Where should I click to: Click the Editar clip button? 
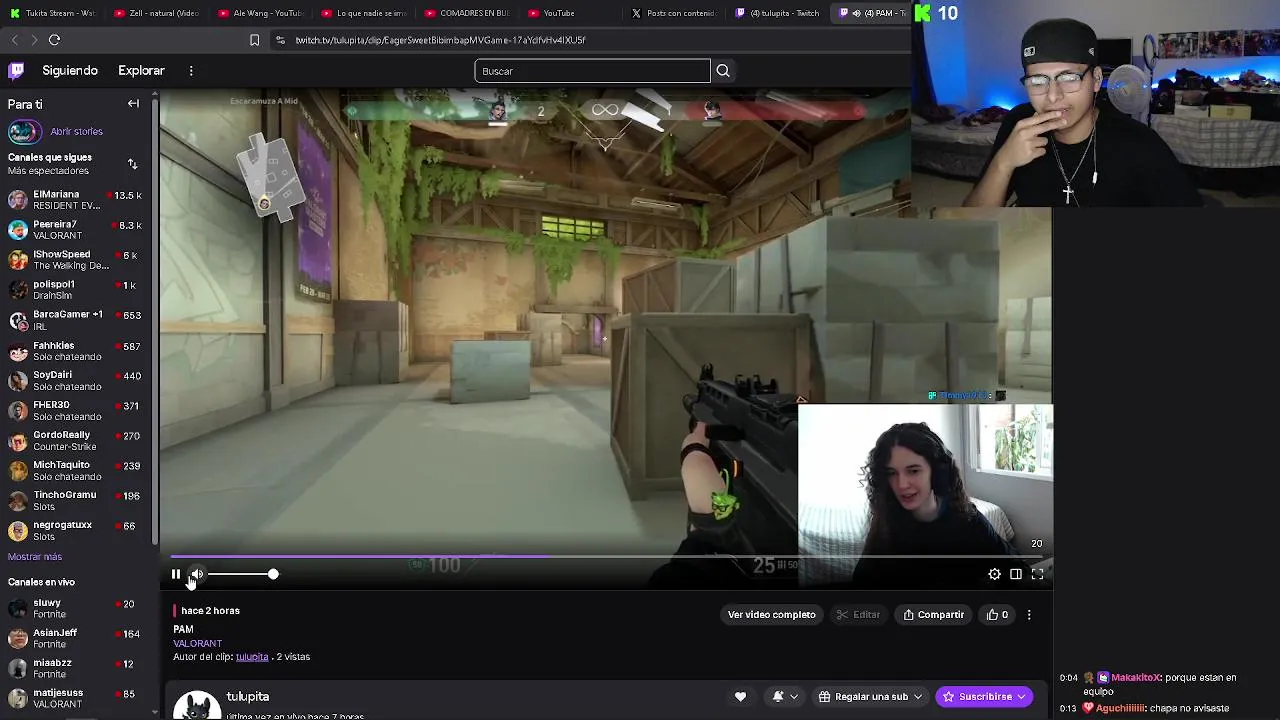pos(858,614)
